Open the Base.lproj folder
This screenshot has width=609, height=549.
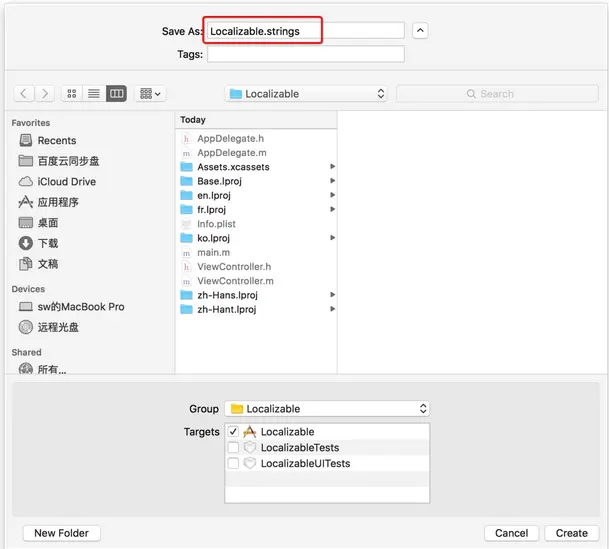[x=212, y=181]
